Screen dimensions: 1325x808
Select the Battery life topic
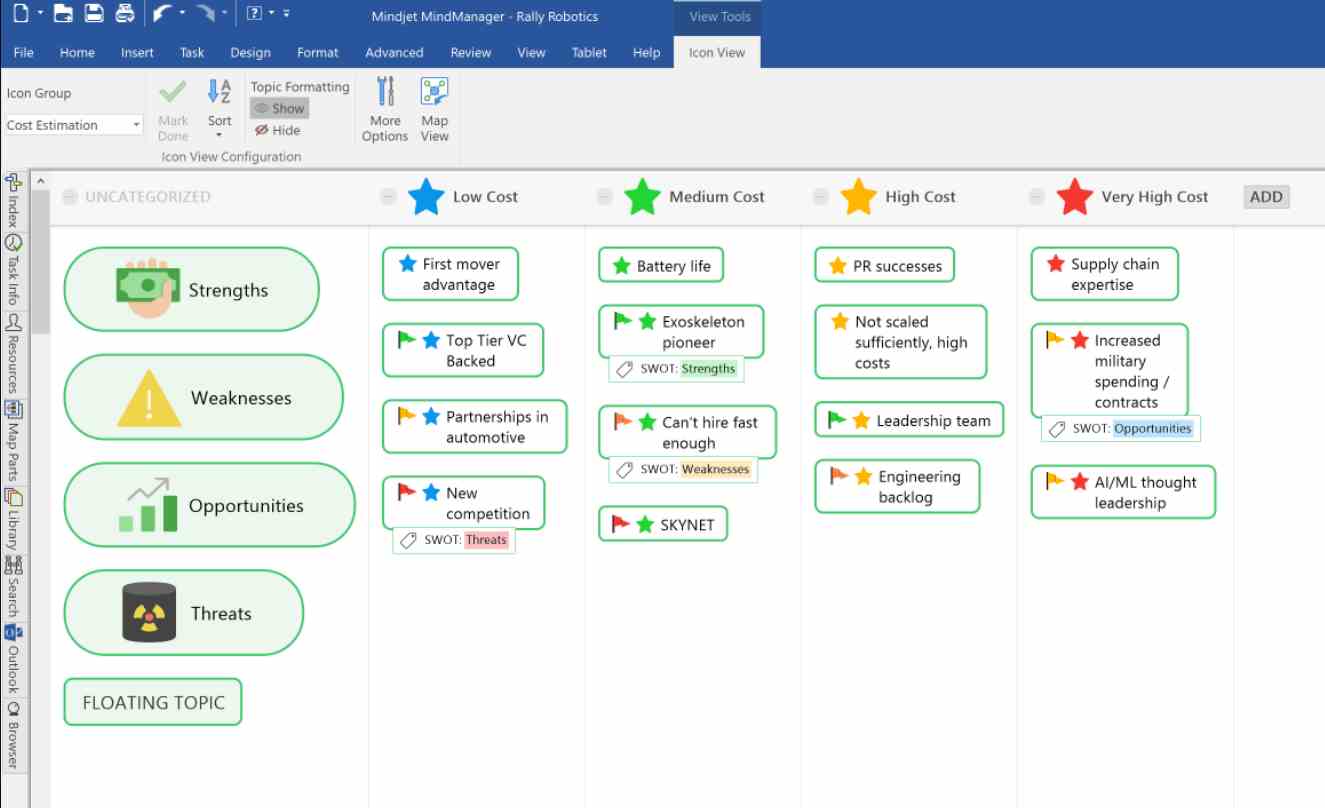(661, 266)
